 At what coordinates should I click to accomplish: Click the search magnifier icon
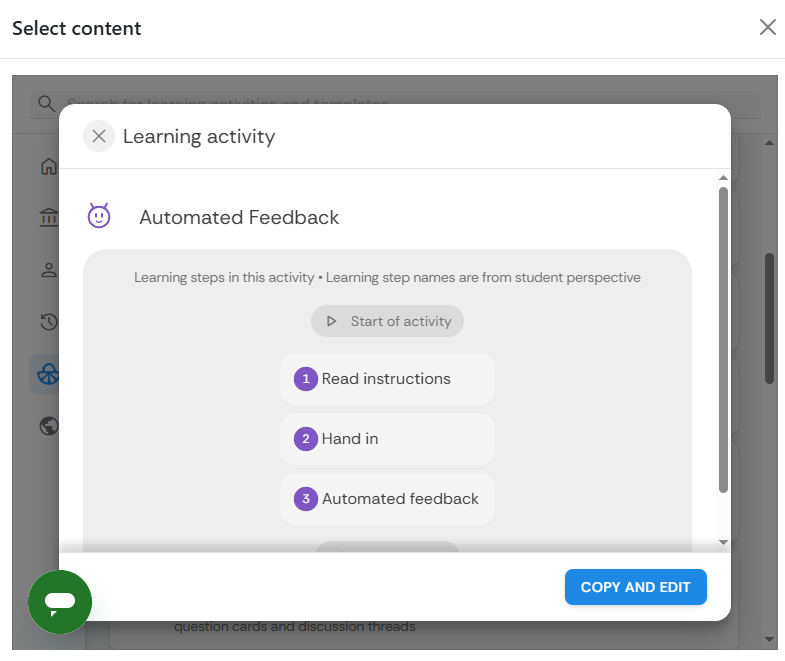click(46, 103)
